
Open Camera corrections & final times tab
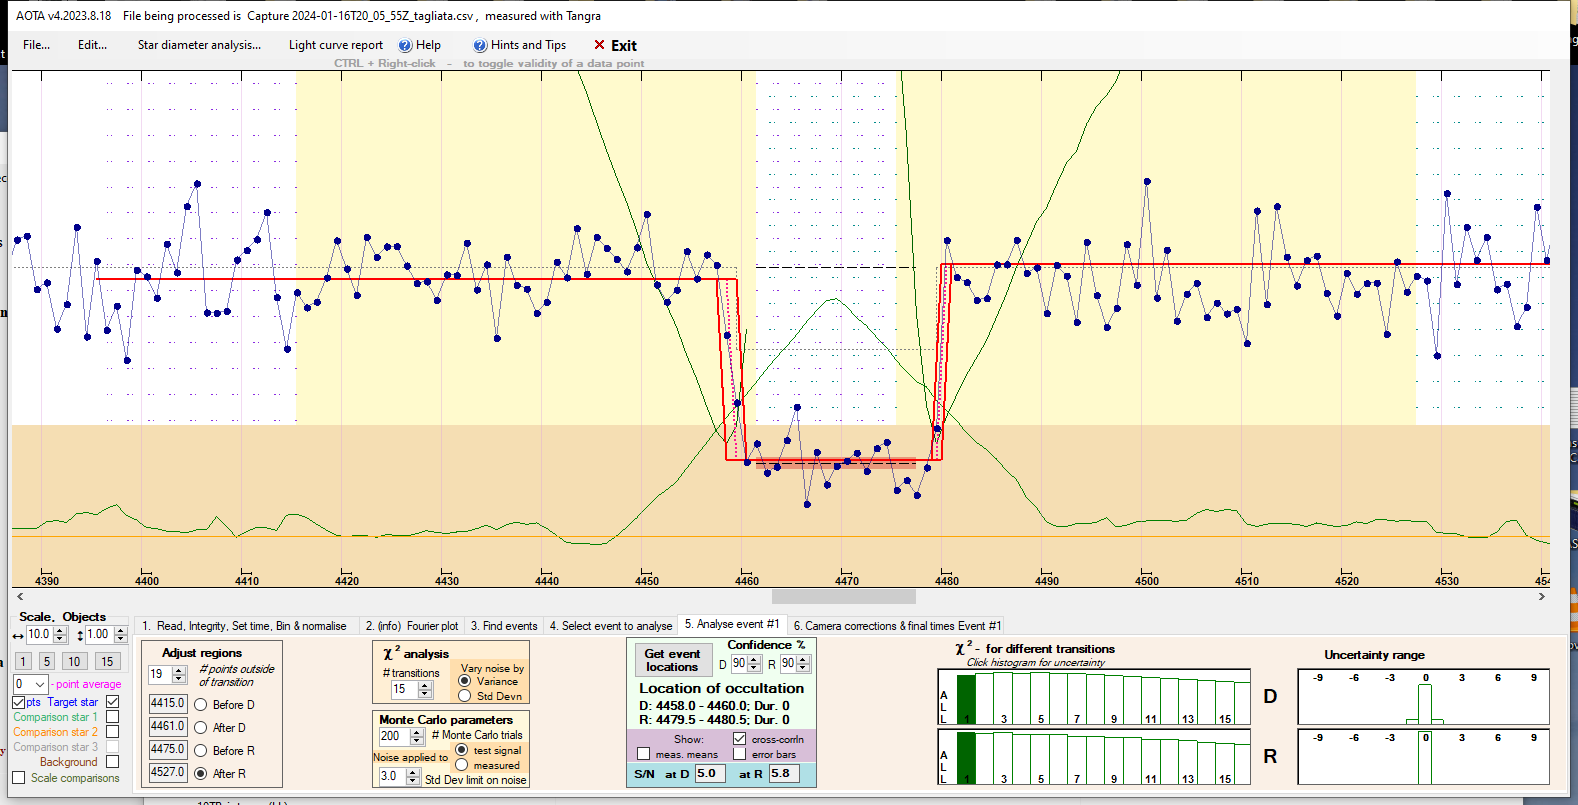(897, 626)
